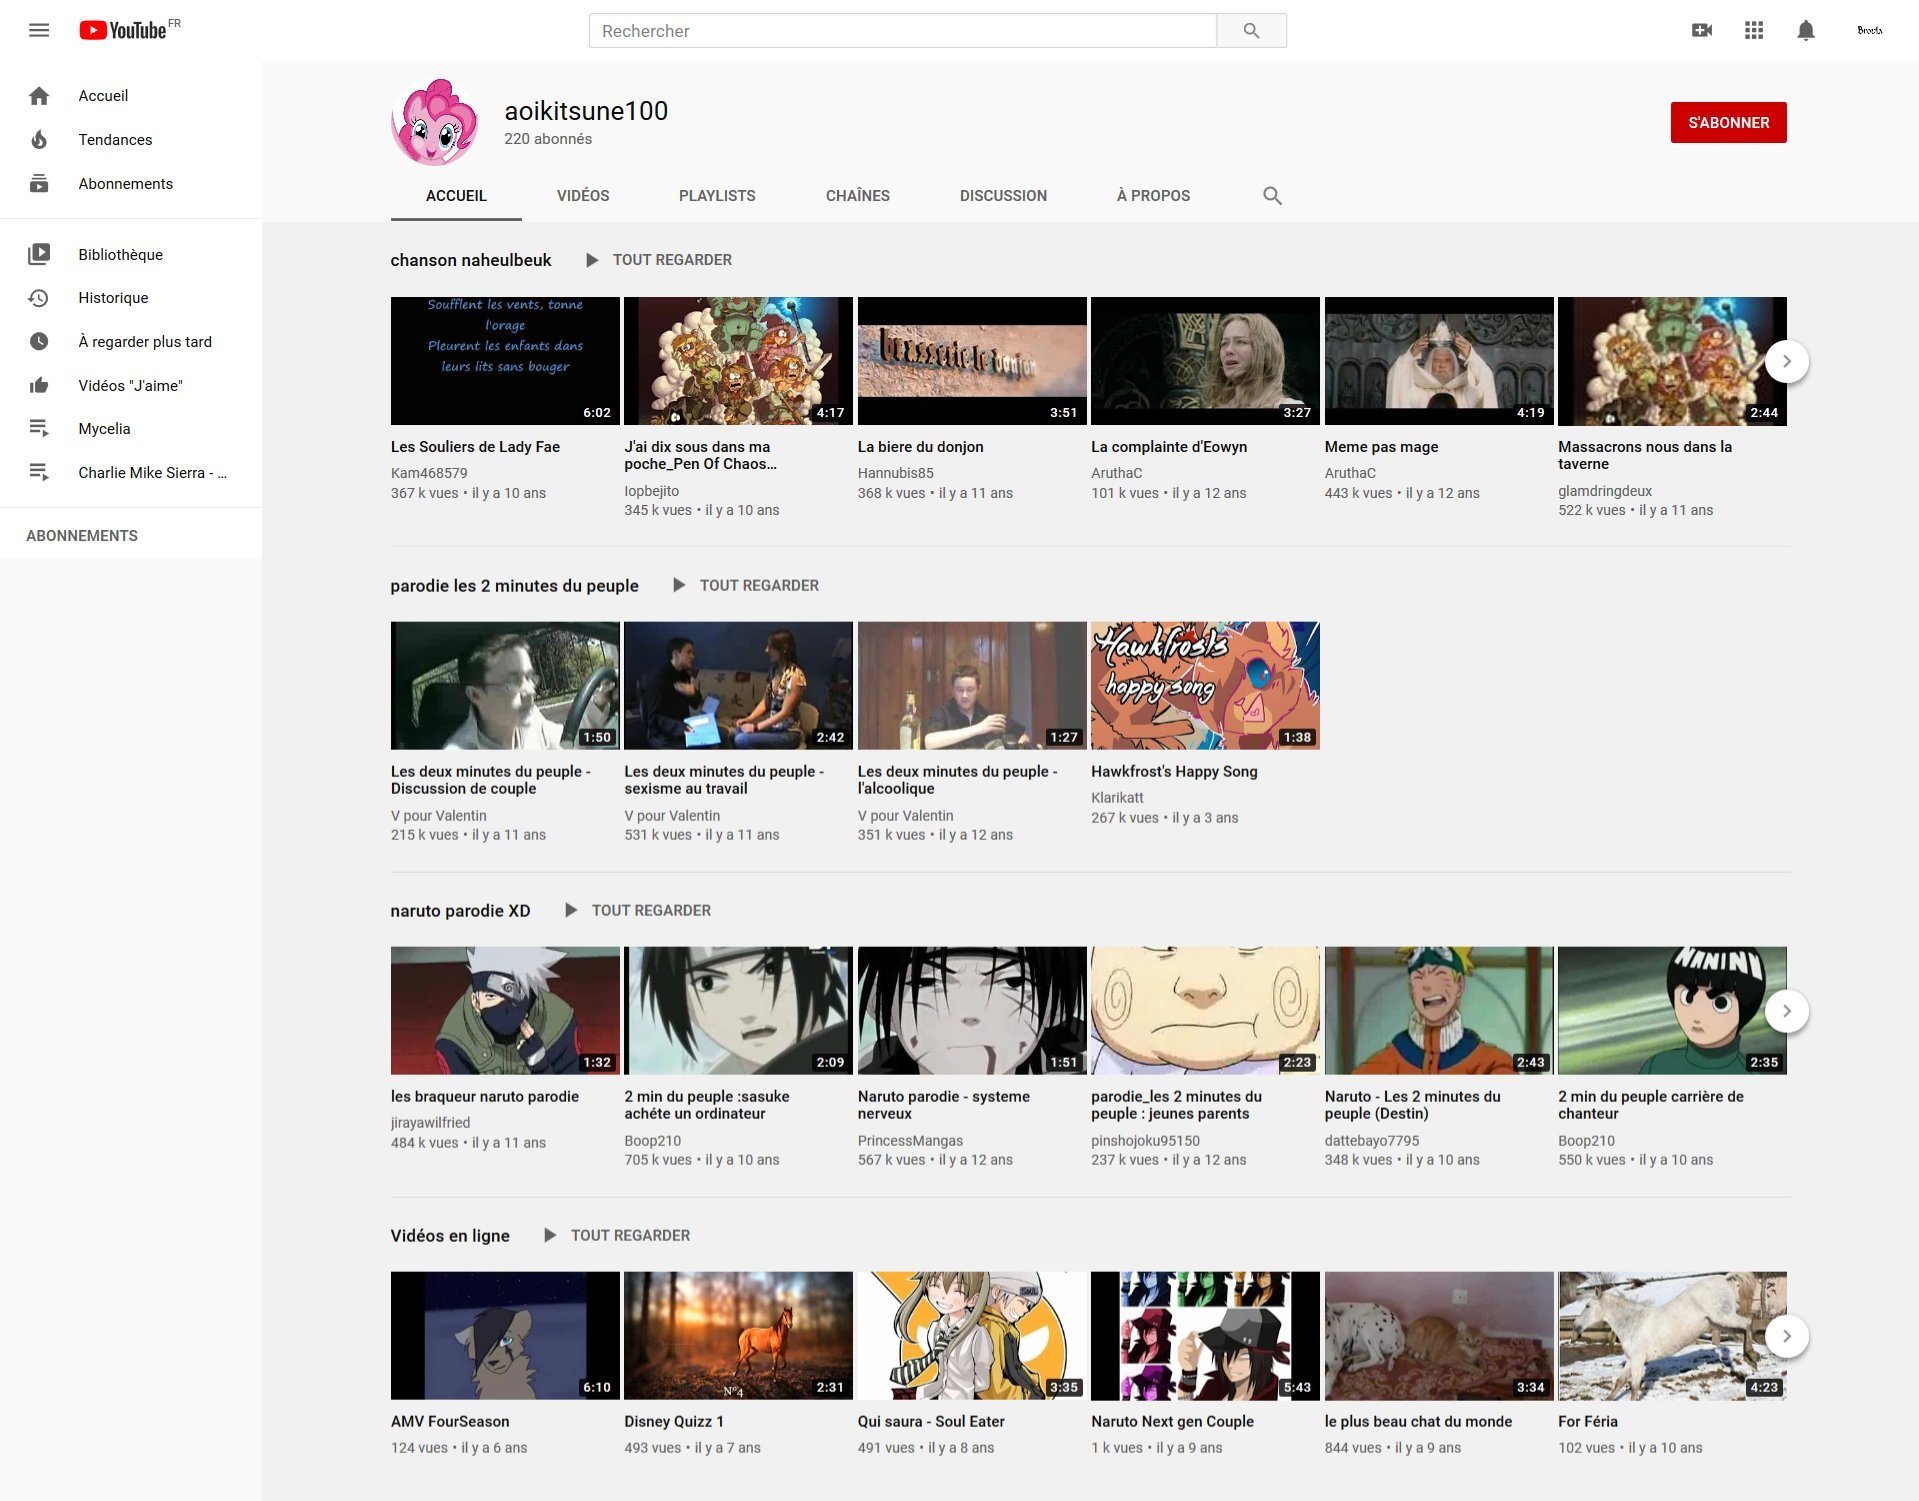This screenshot has height=1501, width=1919.
Task: Show more naruto parodie XD videos
Action: [1786, 1011]
